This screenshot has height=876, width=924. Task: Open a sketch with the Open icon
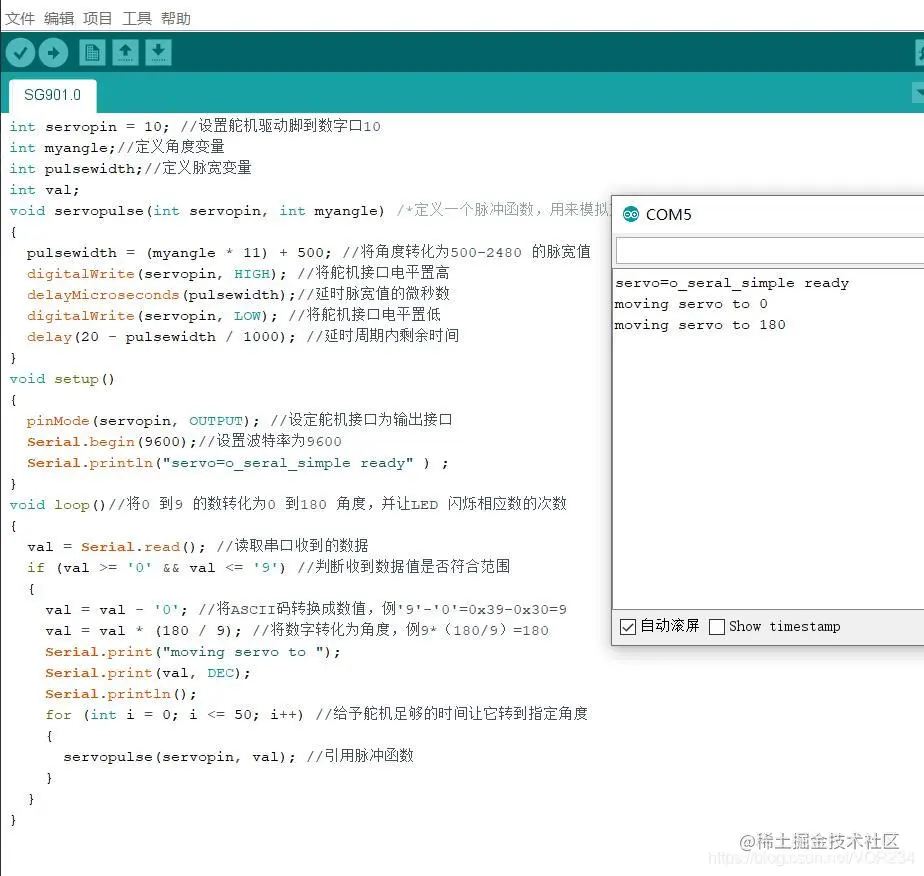(125, 53)
